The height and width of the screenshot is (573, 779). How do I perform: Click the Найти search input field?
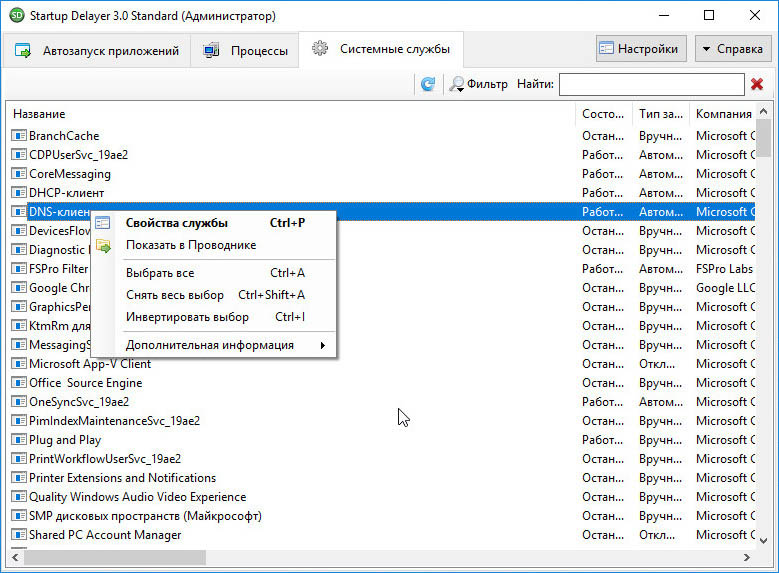651,84
